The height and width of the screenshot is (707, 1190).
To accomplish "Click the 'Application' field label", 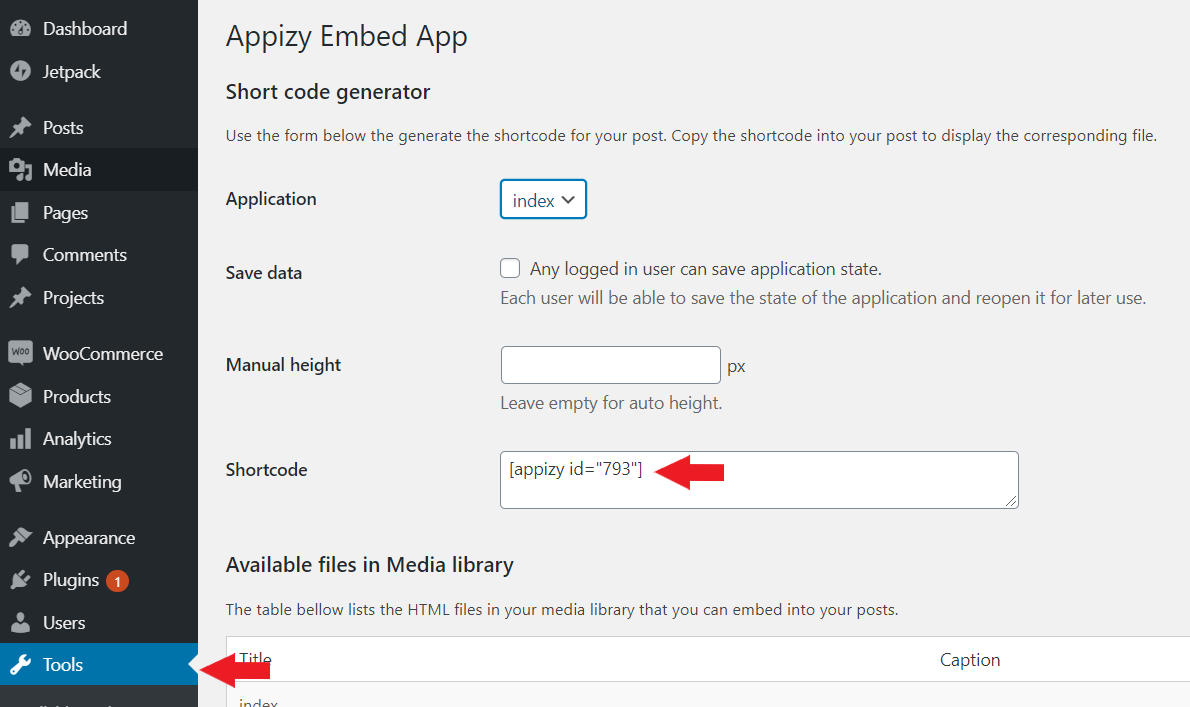I will pyautogui.click(x=271, y=200).
